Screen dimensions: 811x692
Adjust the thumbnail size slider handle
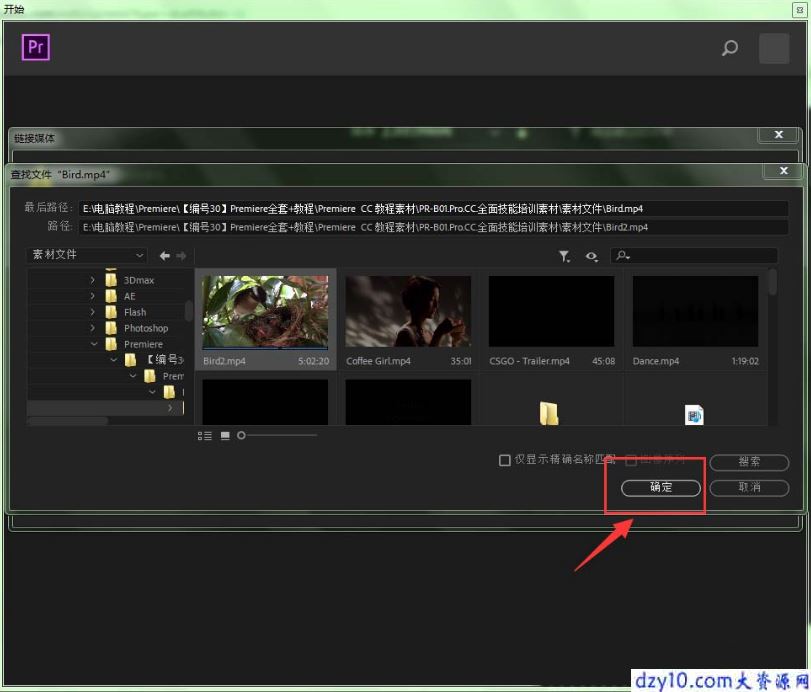(241, 435)
